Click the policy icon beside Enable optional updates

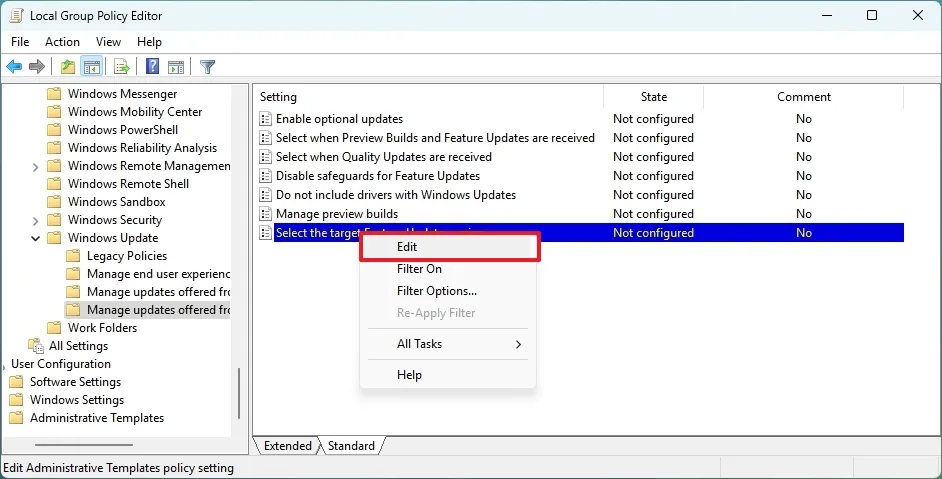265,119
